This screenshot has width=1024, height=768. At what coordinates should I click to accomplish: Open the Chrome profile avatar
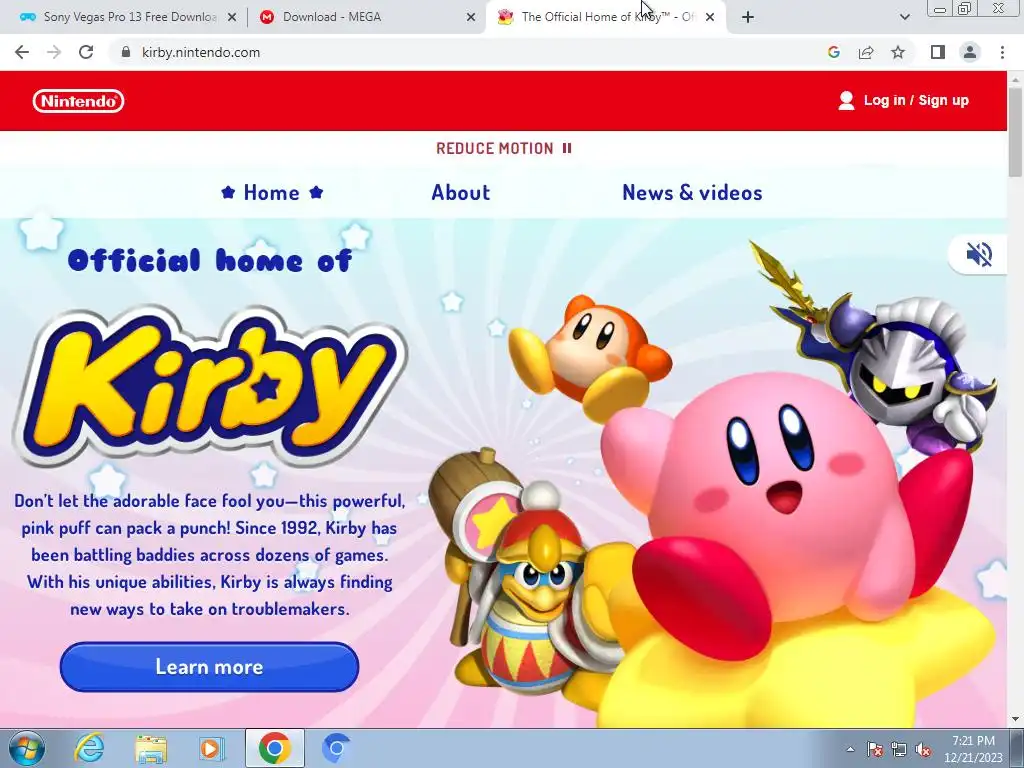click(970, 52)
